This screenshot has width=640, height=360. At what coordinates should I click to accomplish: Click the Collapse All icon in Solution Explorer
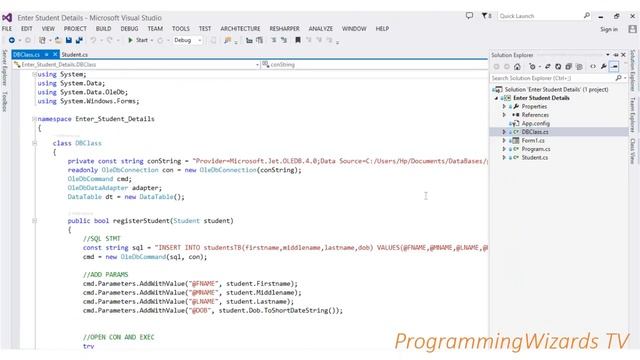tap(568, 67)
